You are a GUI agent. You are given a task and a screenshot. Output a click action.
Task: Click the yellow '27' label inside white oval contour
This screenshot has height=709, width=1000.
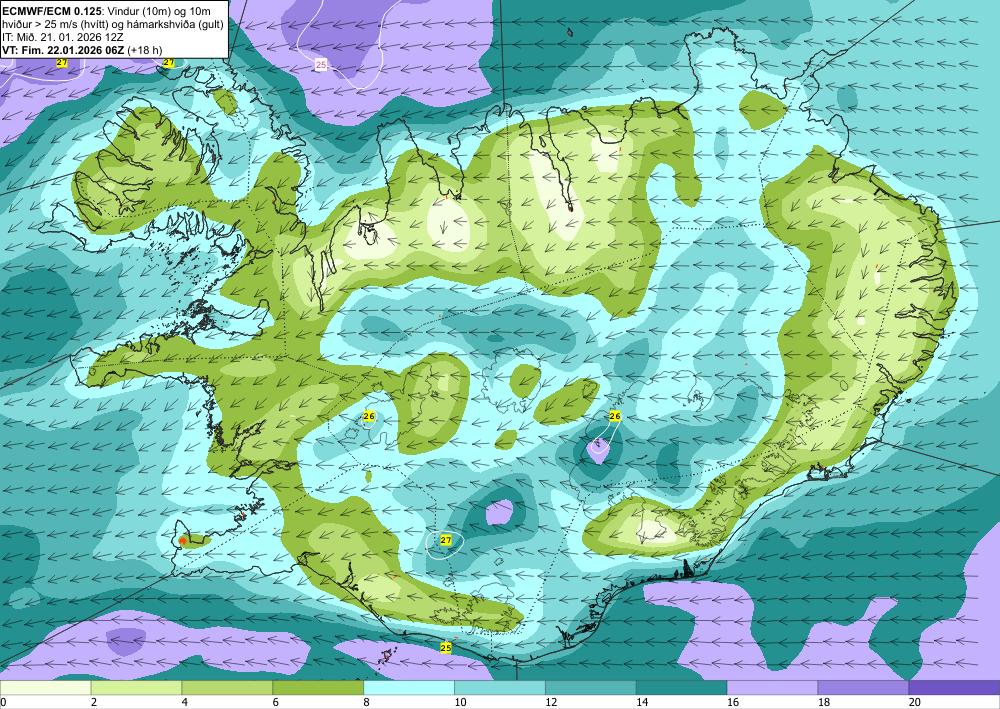[446, 540]
